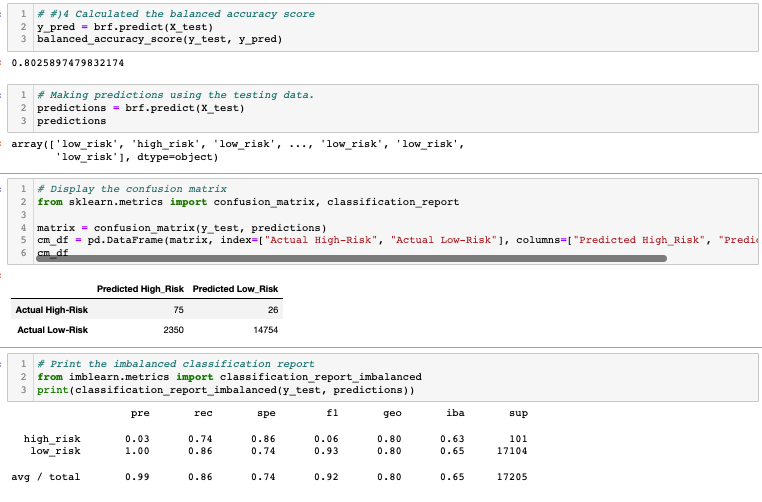
Task: Select the 'Actual High-Risk' row label
Action: click(52, 310)
